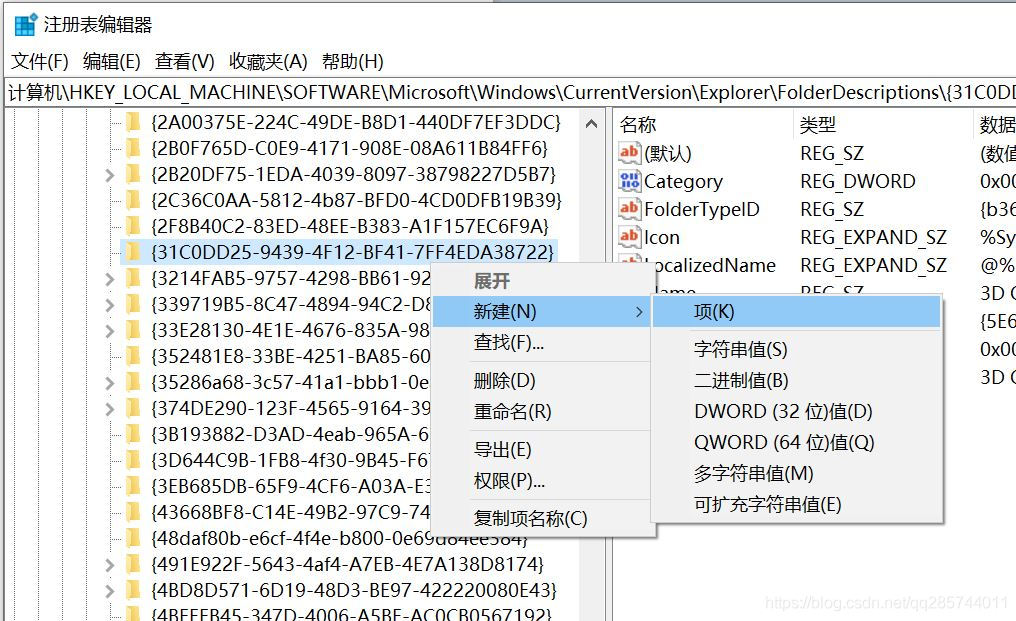Select folder icon of {2B0F765D-C0E9-4171-908E-08A611B84FF6}
This screenshot has width=1016, height=621.
click(x=133, y=148)
